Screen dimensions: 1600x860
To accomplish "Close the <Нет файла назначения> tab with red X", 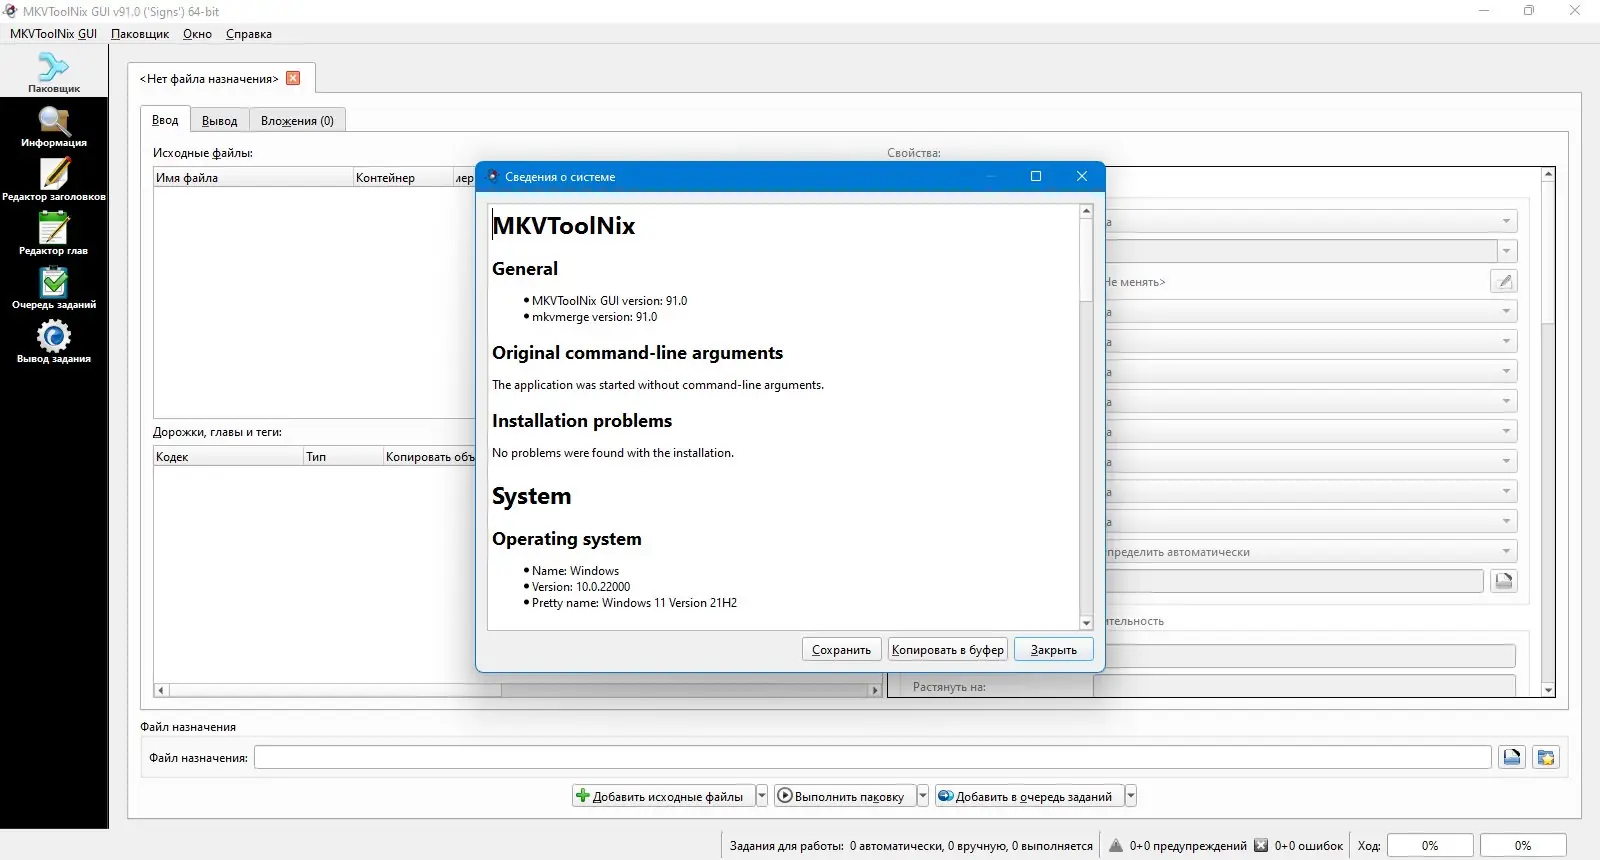I will pyautogui.click(x=293, y=78).
